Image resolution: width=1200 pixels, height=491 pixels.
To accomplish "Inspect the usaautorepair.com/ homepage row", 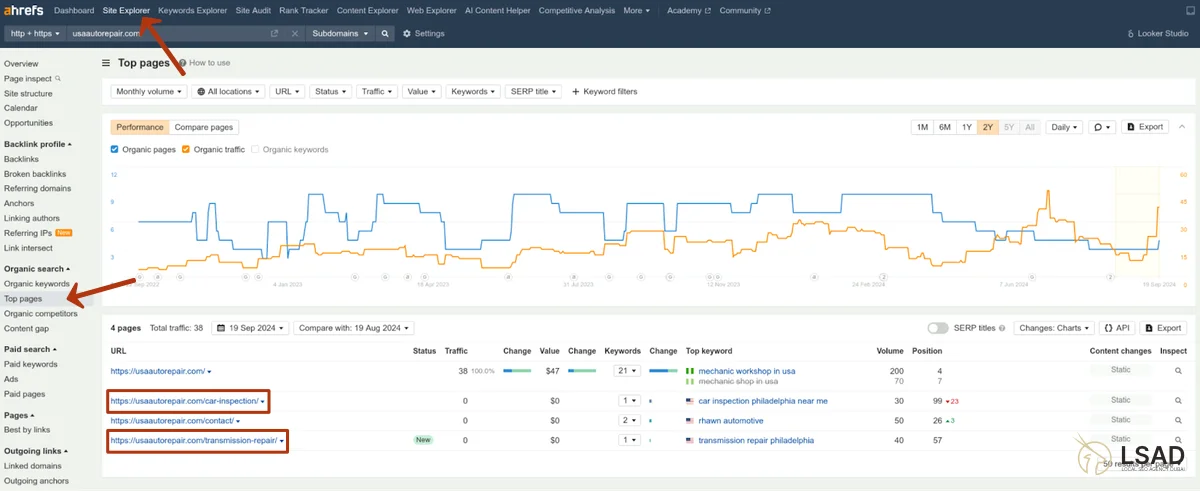I will click(1180, 371).
